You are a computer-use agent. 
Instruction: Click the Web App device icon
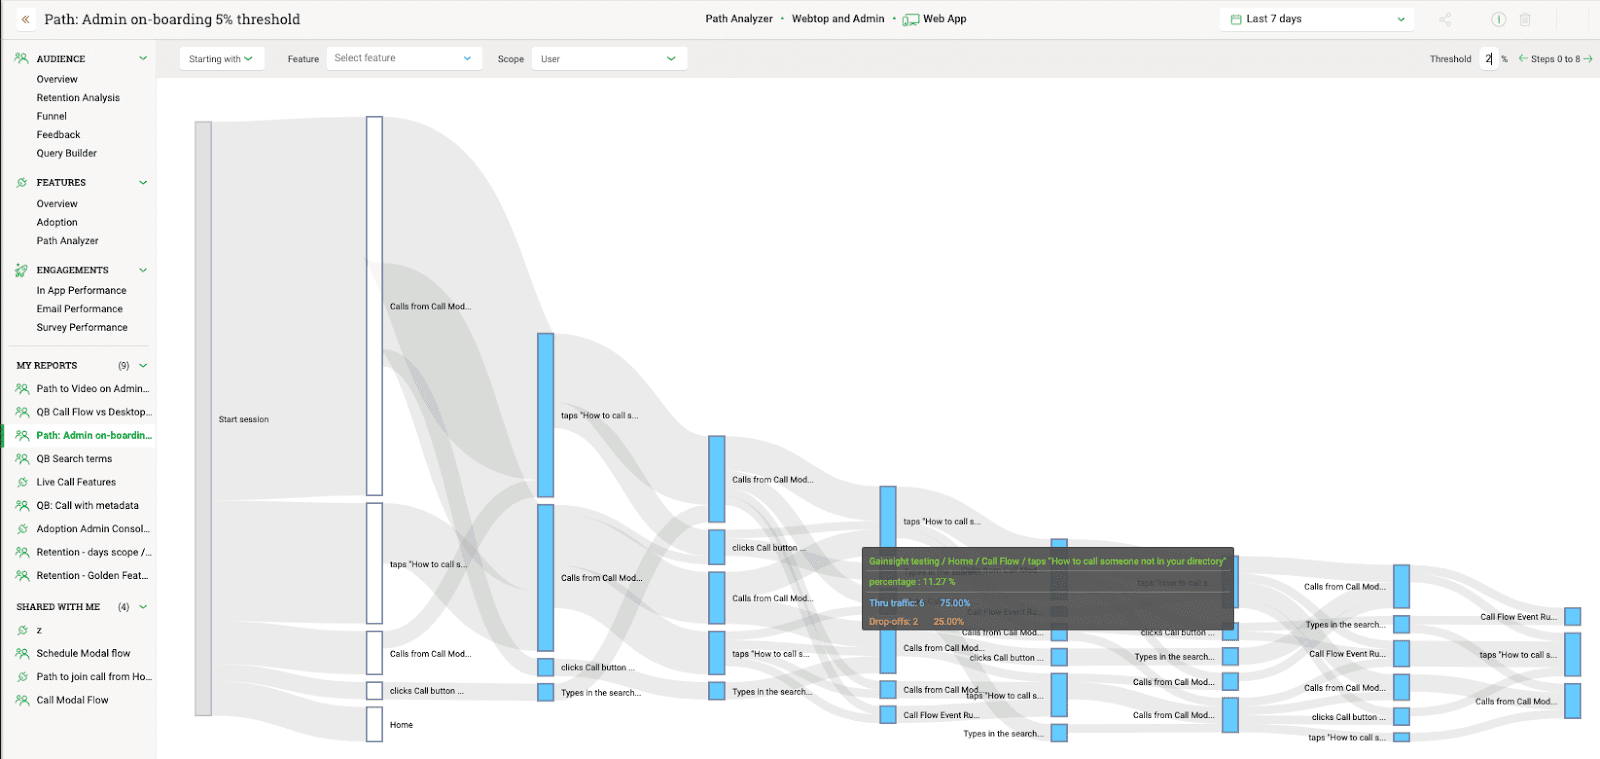point(910,19)
